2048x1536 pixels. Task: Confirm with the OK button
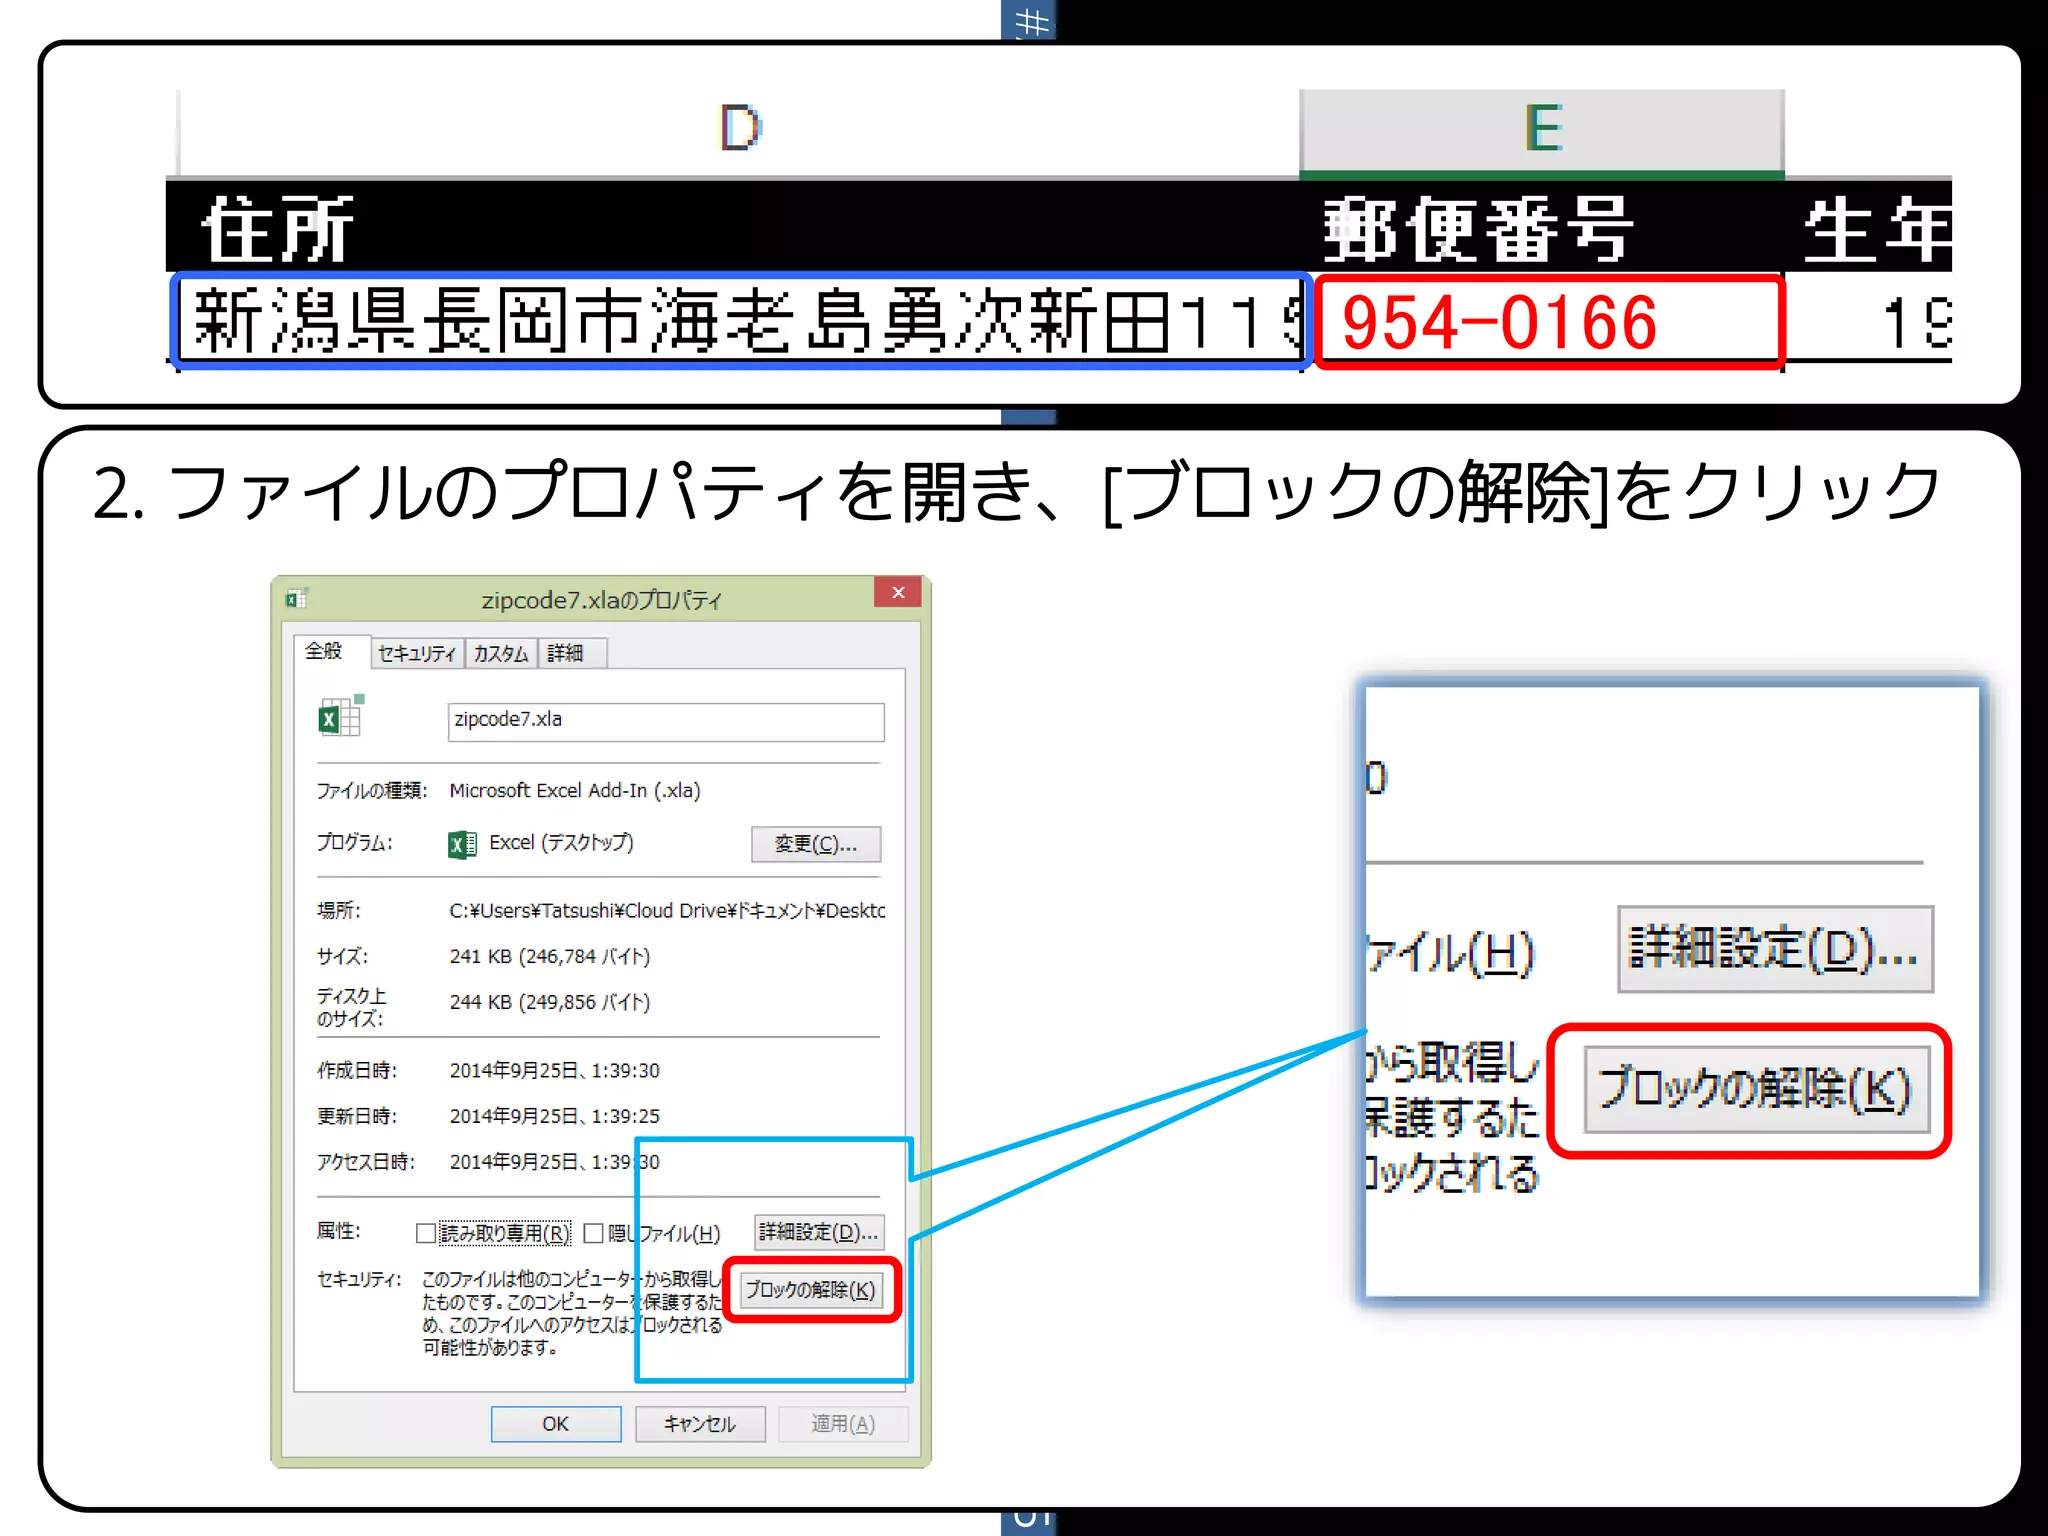click(556, 1424)
